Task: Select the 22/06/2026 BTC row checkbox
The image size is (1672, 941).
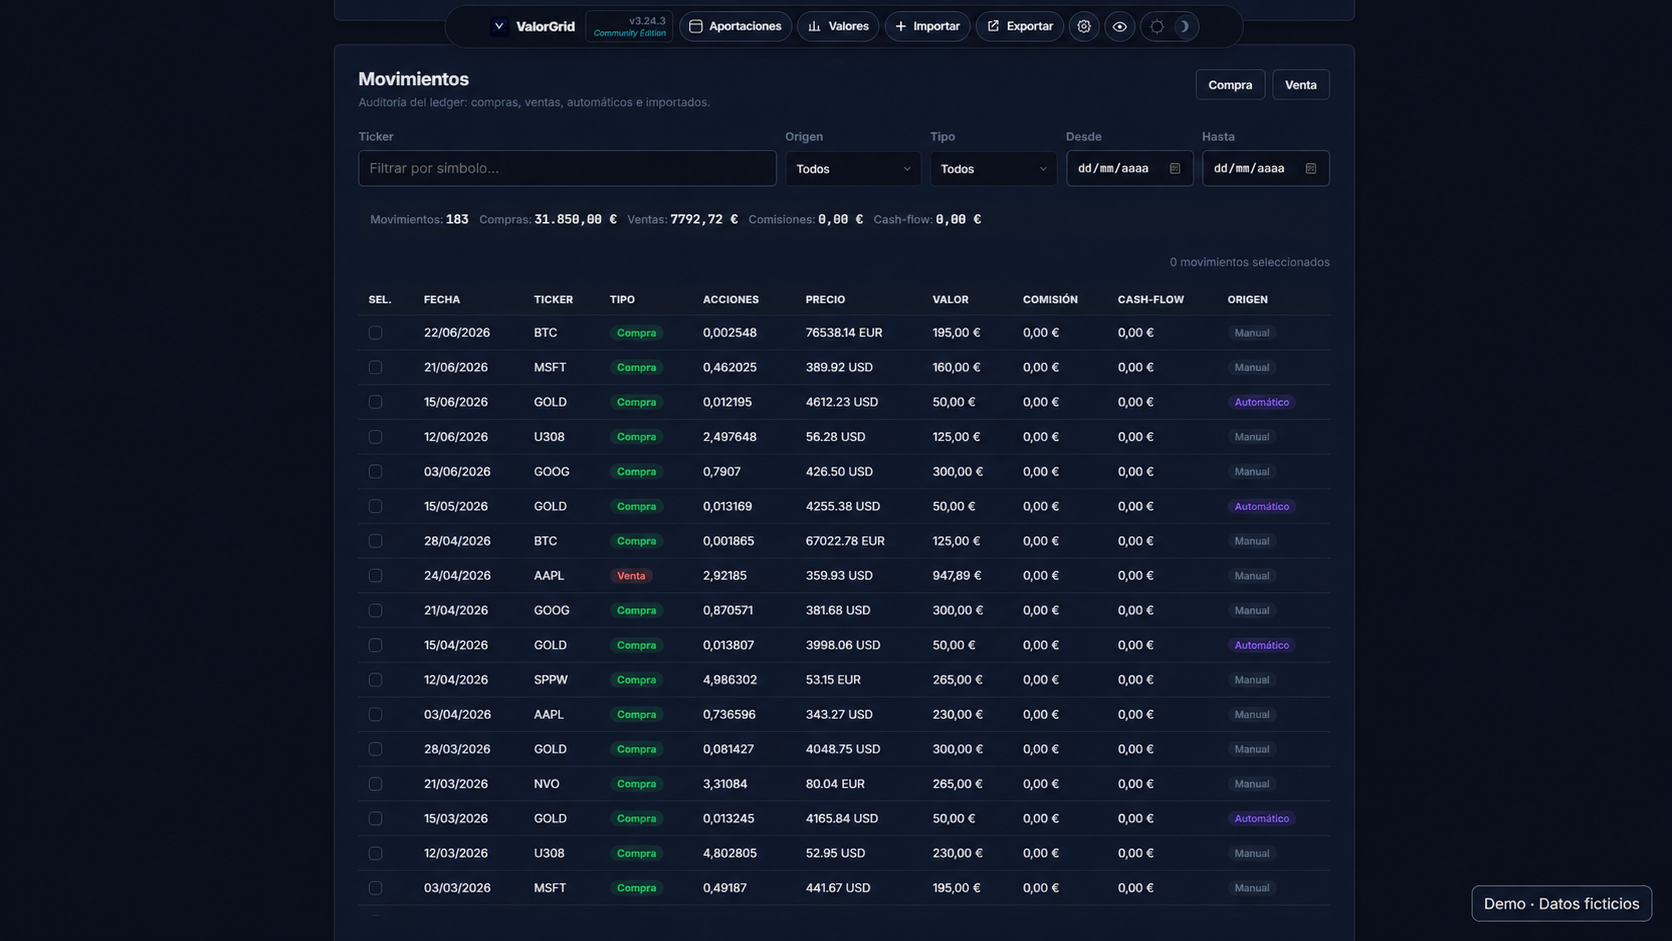Action: tap(375, 333)
